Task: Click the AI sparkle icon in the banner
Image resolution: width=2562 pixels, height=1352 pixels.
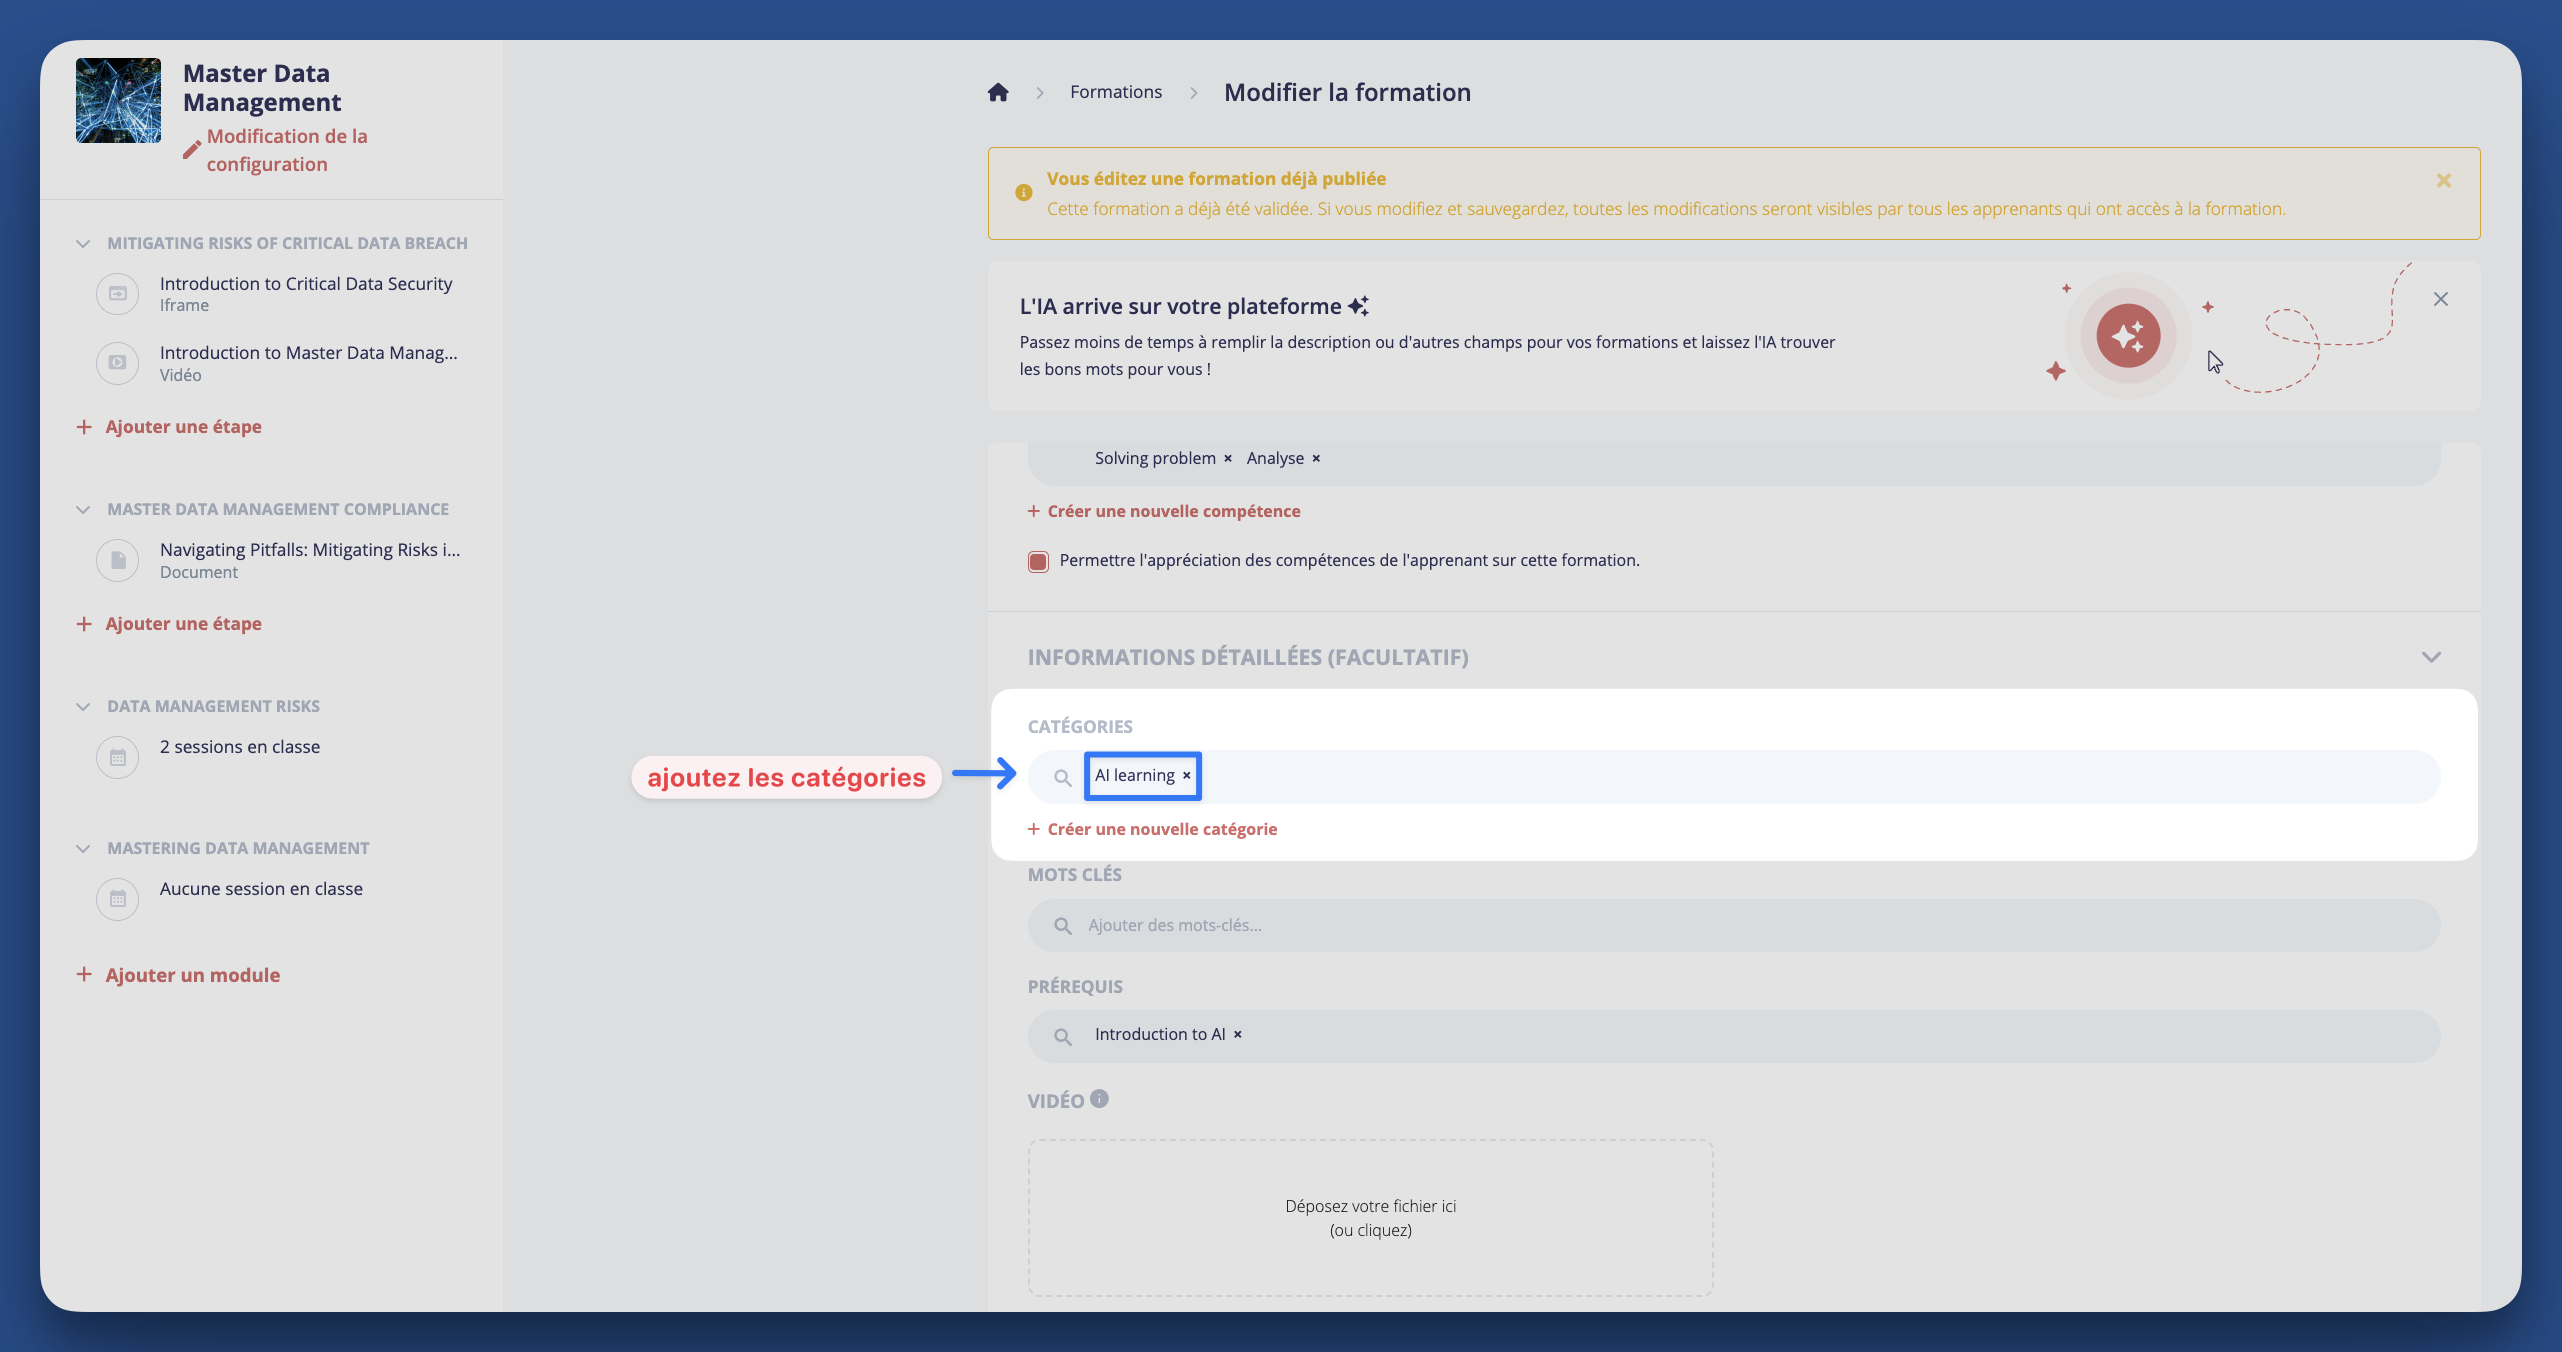Action: (x=2128, y=336)
